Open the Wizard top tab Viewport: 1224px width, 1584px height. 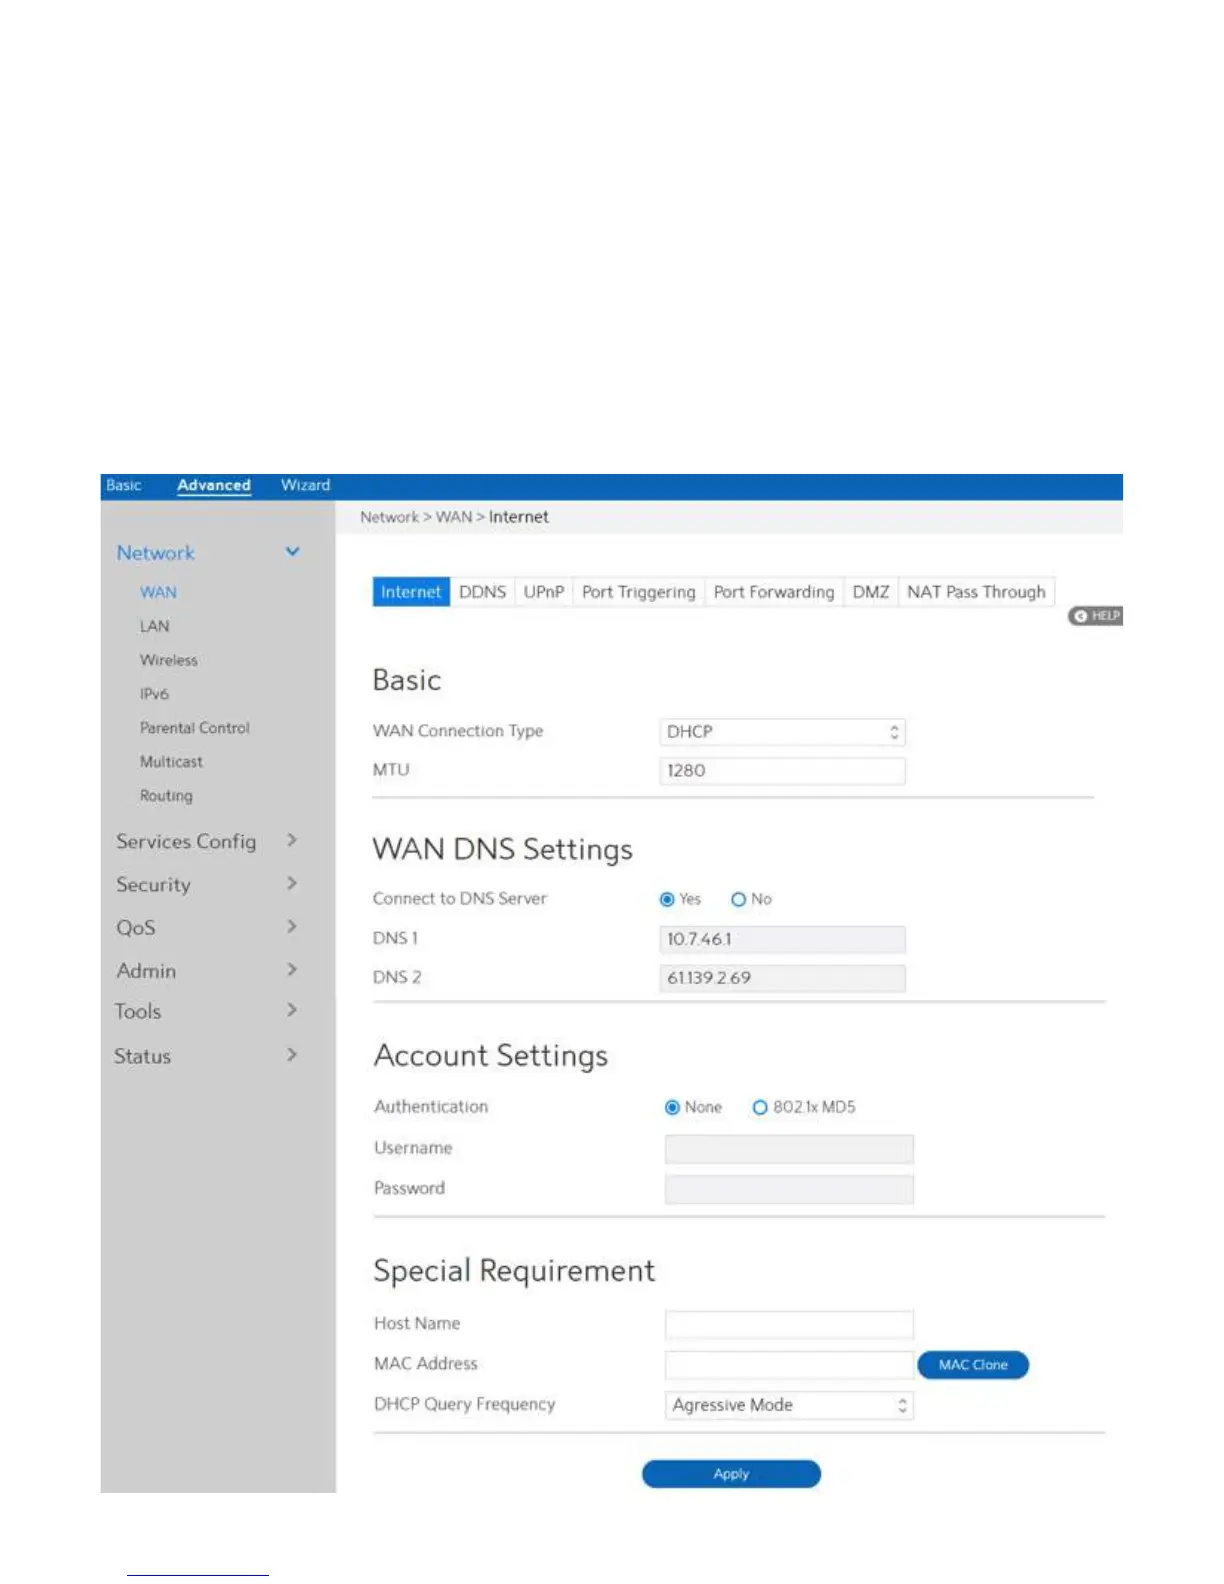coord(305,485)
